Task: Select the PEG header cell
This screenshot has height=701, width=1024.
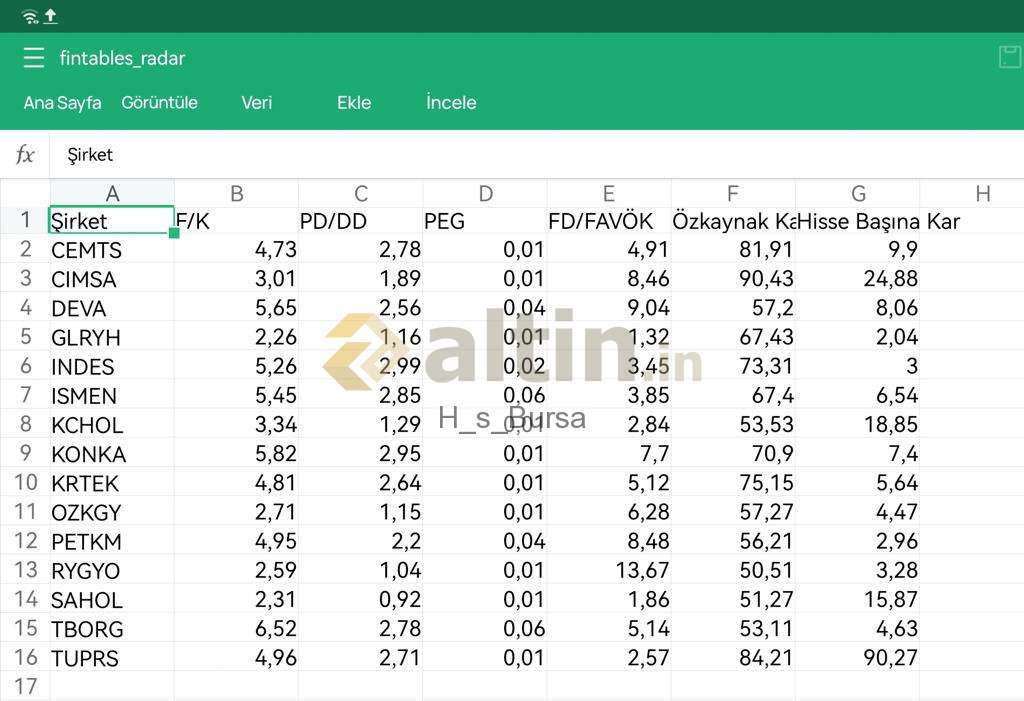Action: click(x=485, y=221)
